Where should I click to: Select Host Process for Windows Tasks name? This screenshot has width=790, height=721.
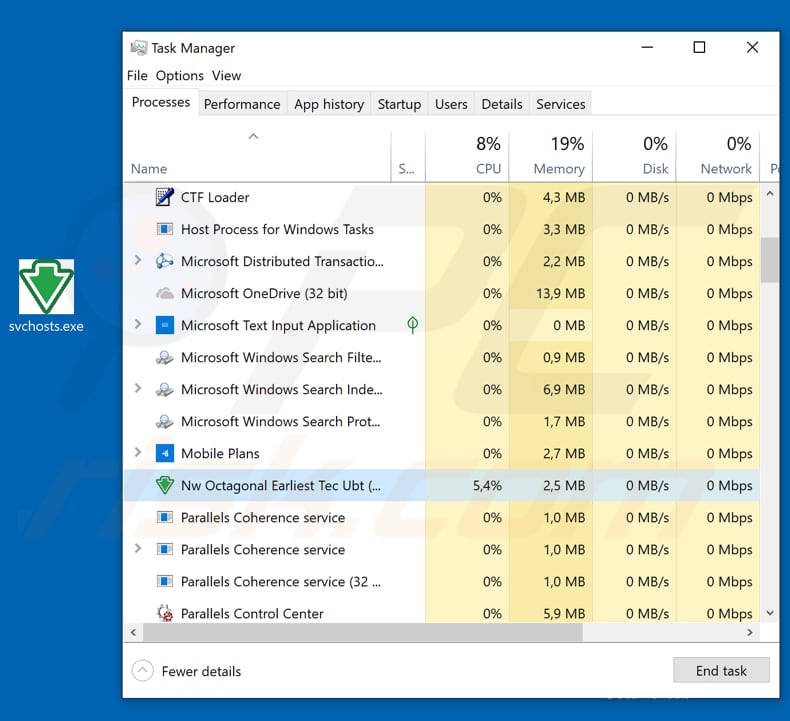pyautogui.click(x=277, y=229)
